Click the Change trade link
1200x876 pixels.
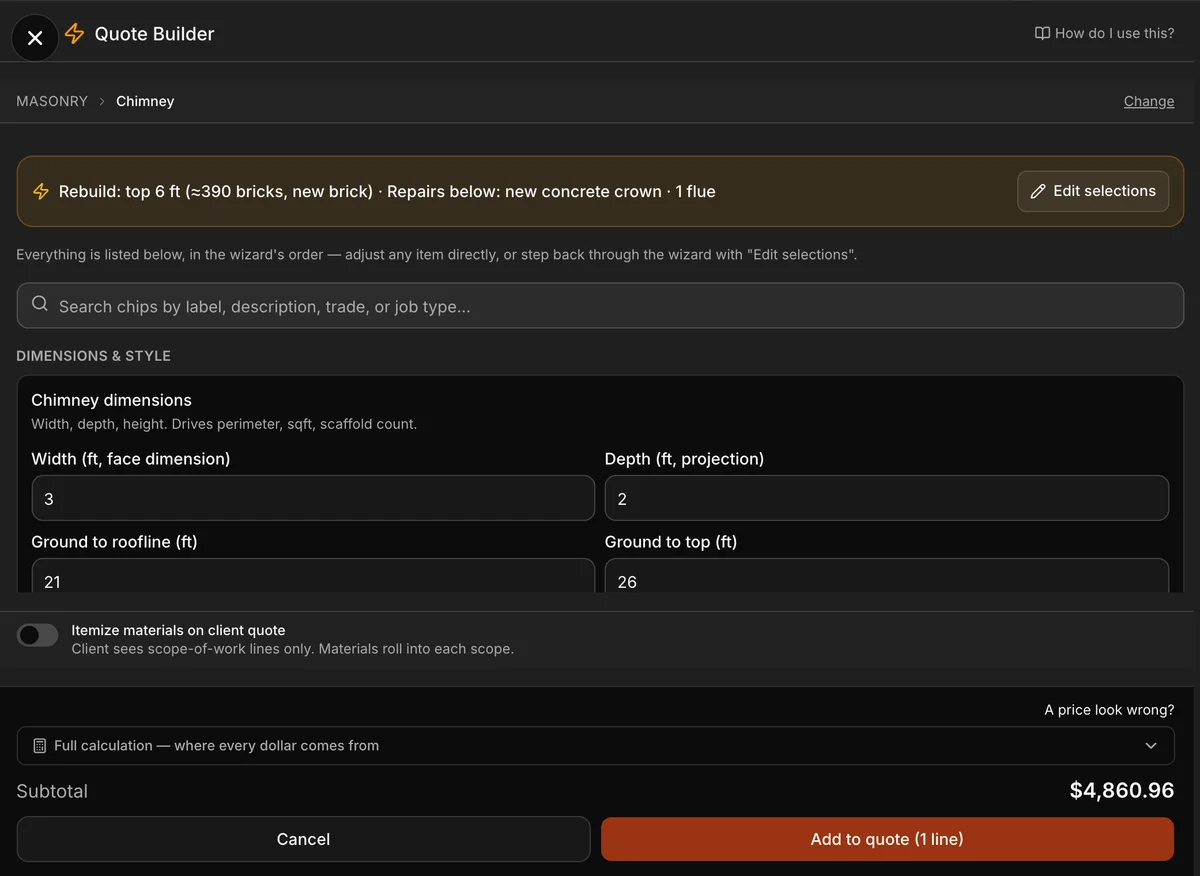[1149, 101]
